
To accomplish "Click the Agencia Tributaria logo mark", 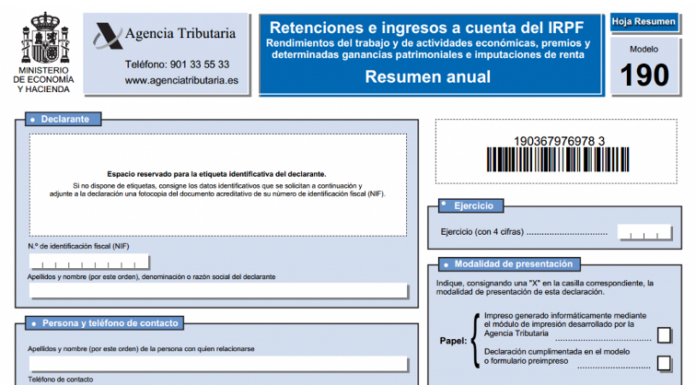I will 108,36.
